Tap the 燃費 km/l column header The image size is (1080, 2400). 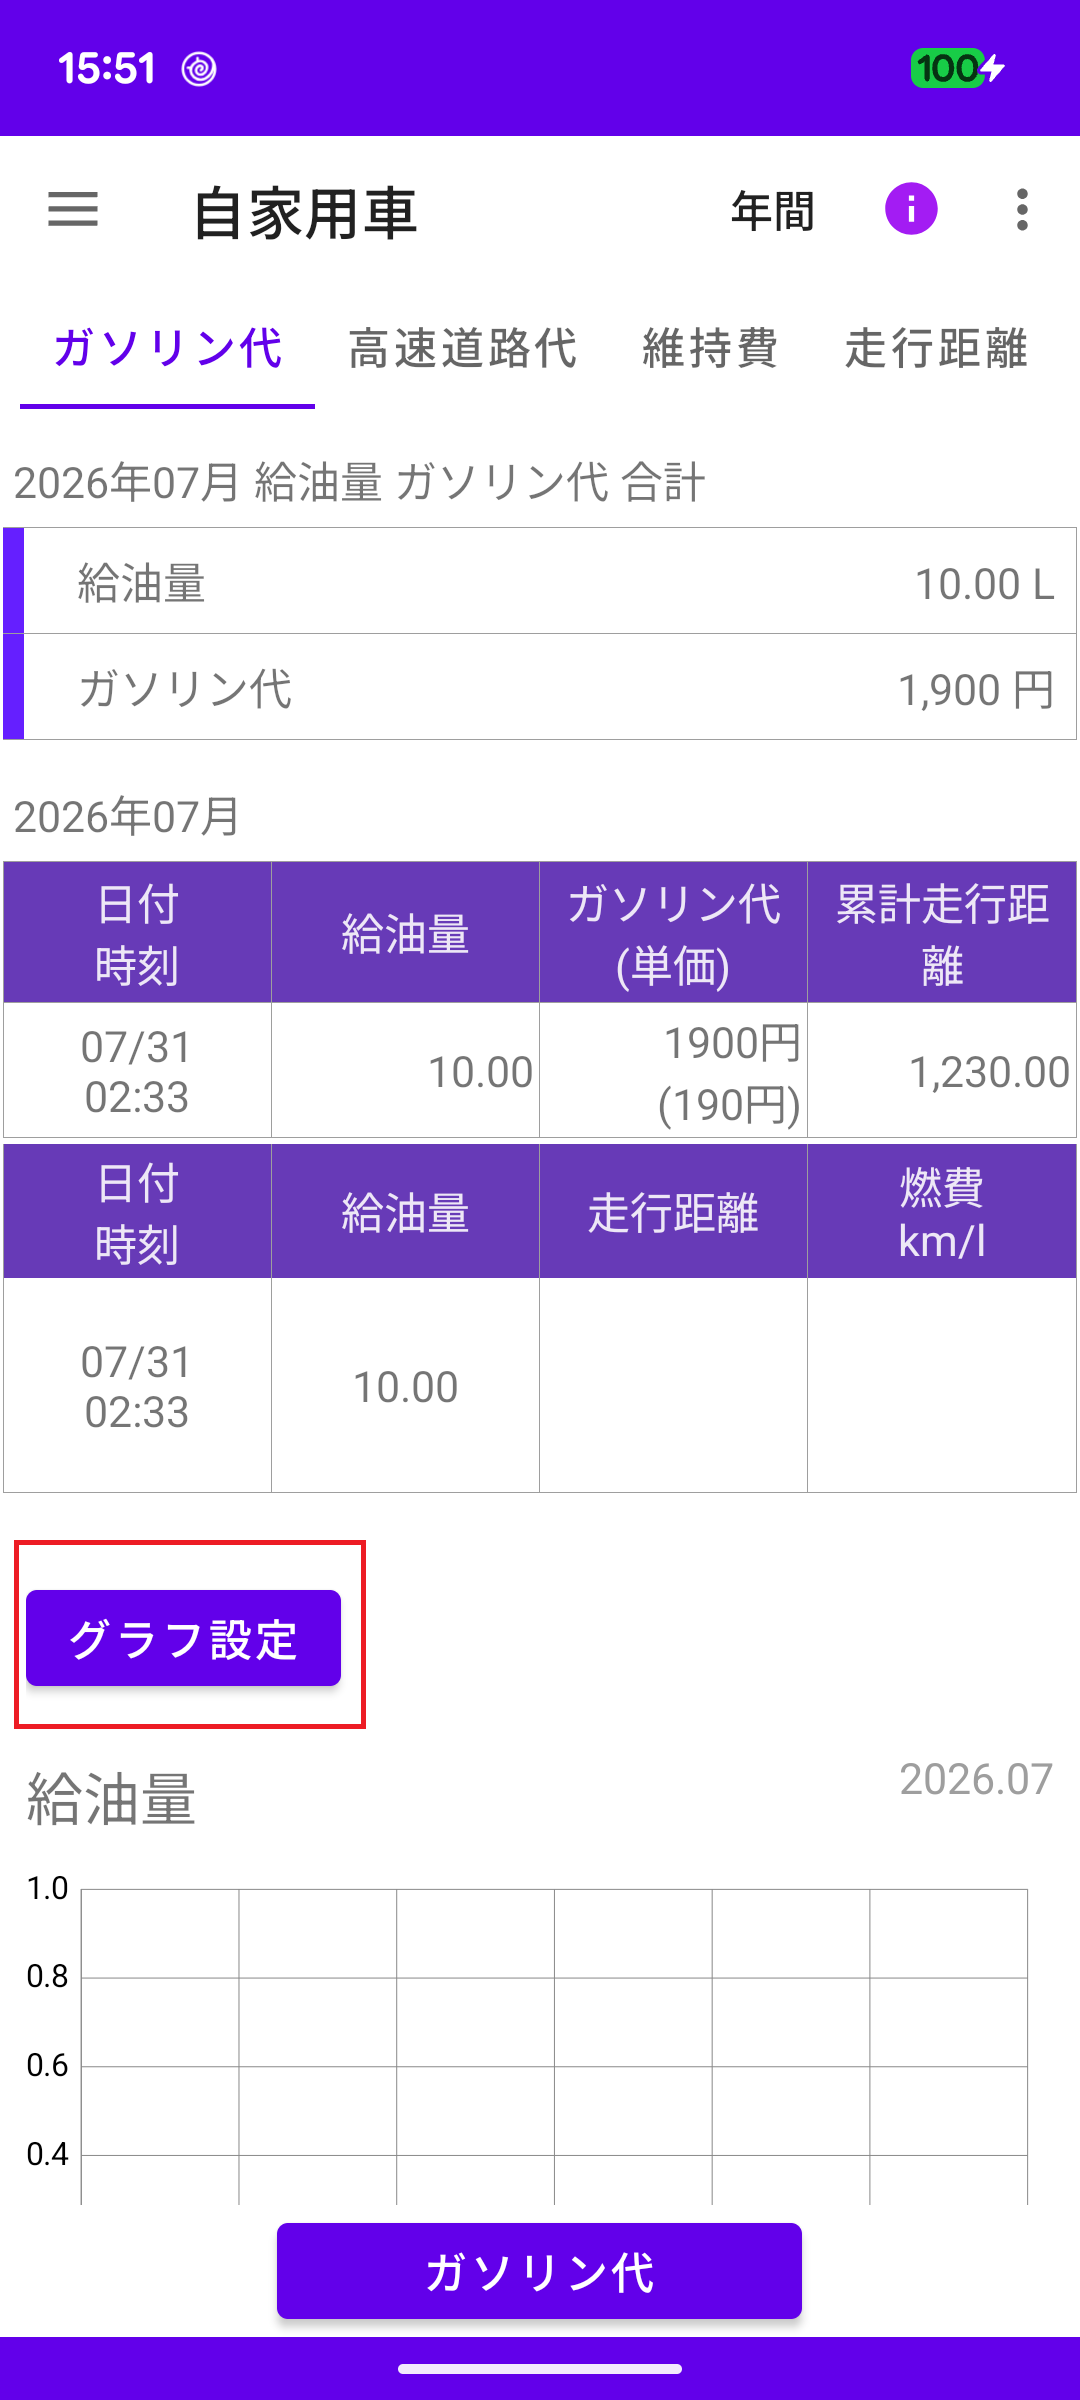click(x=942, y=1212)
